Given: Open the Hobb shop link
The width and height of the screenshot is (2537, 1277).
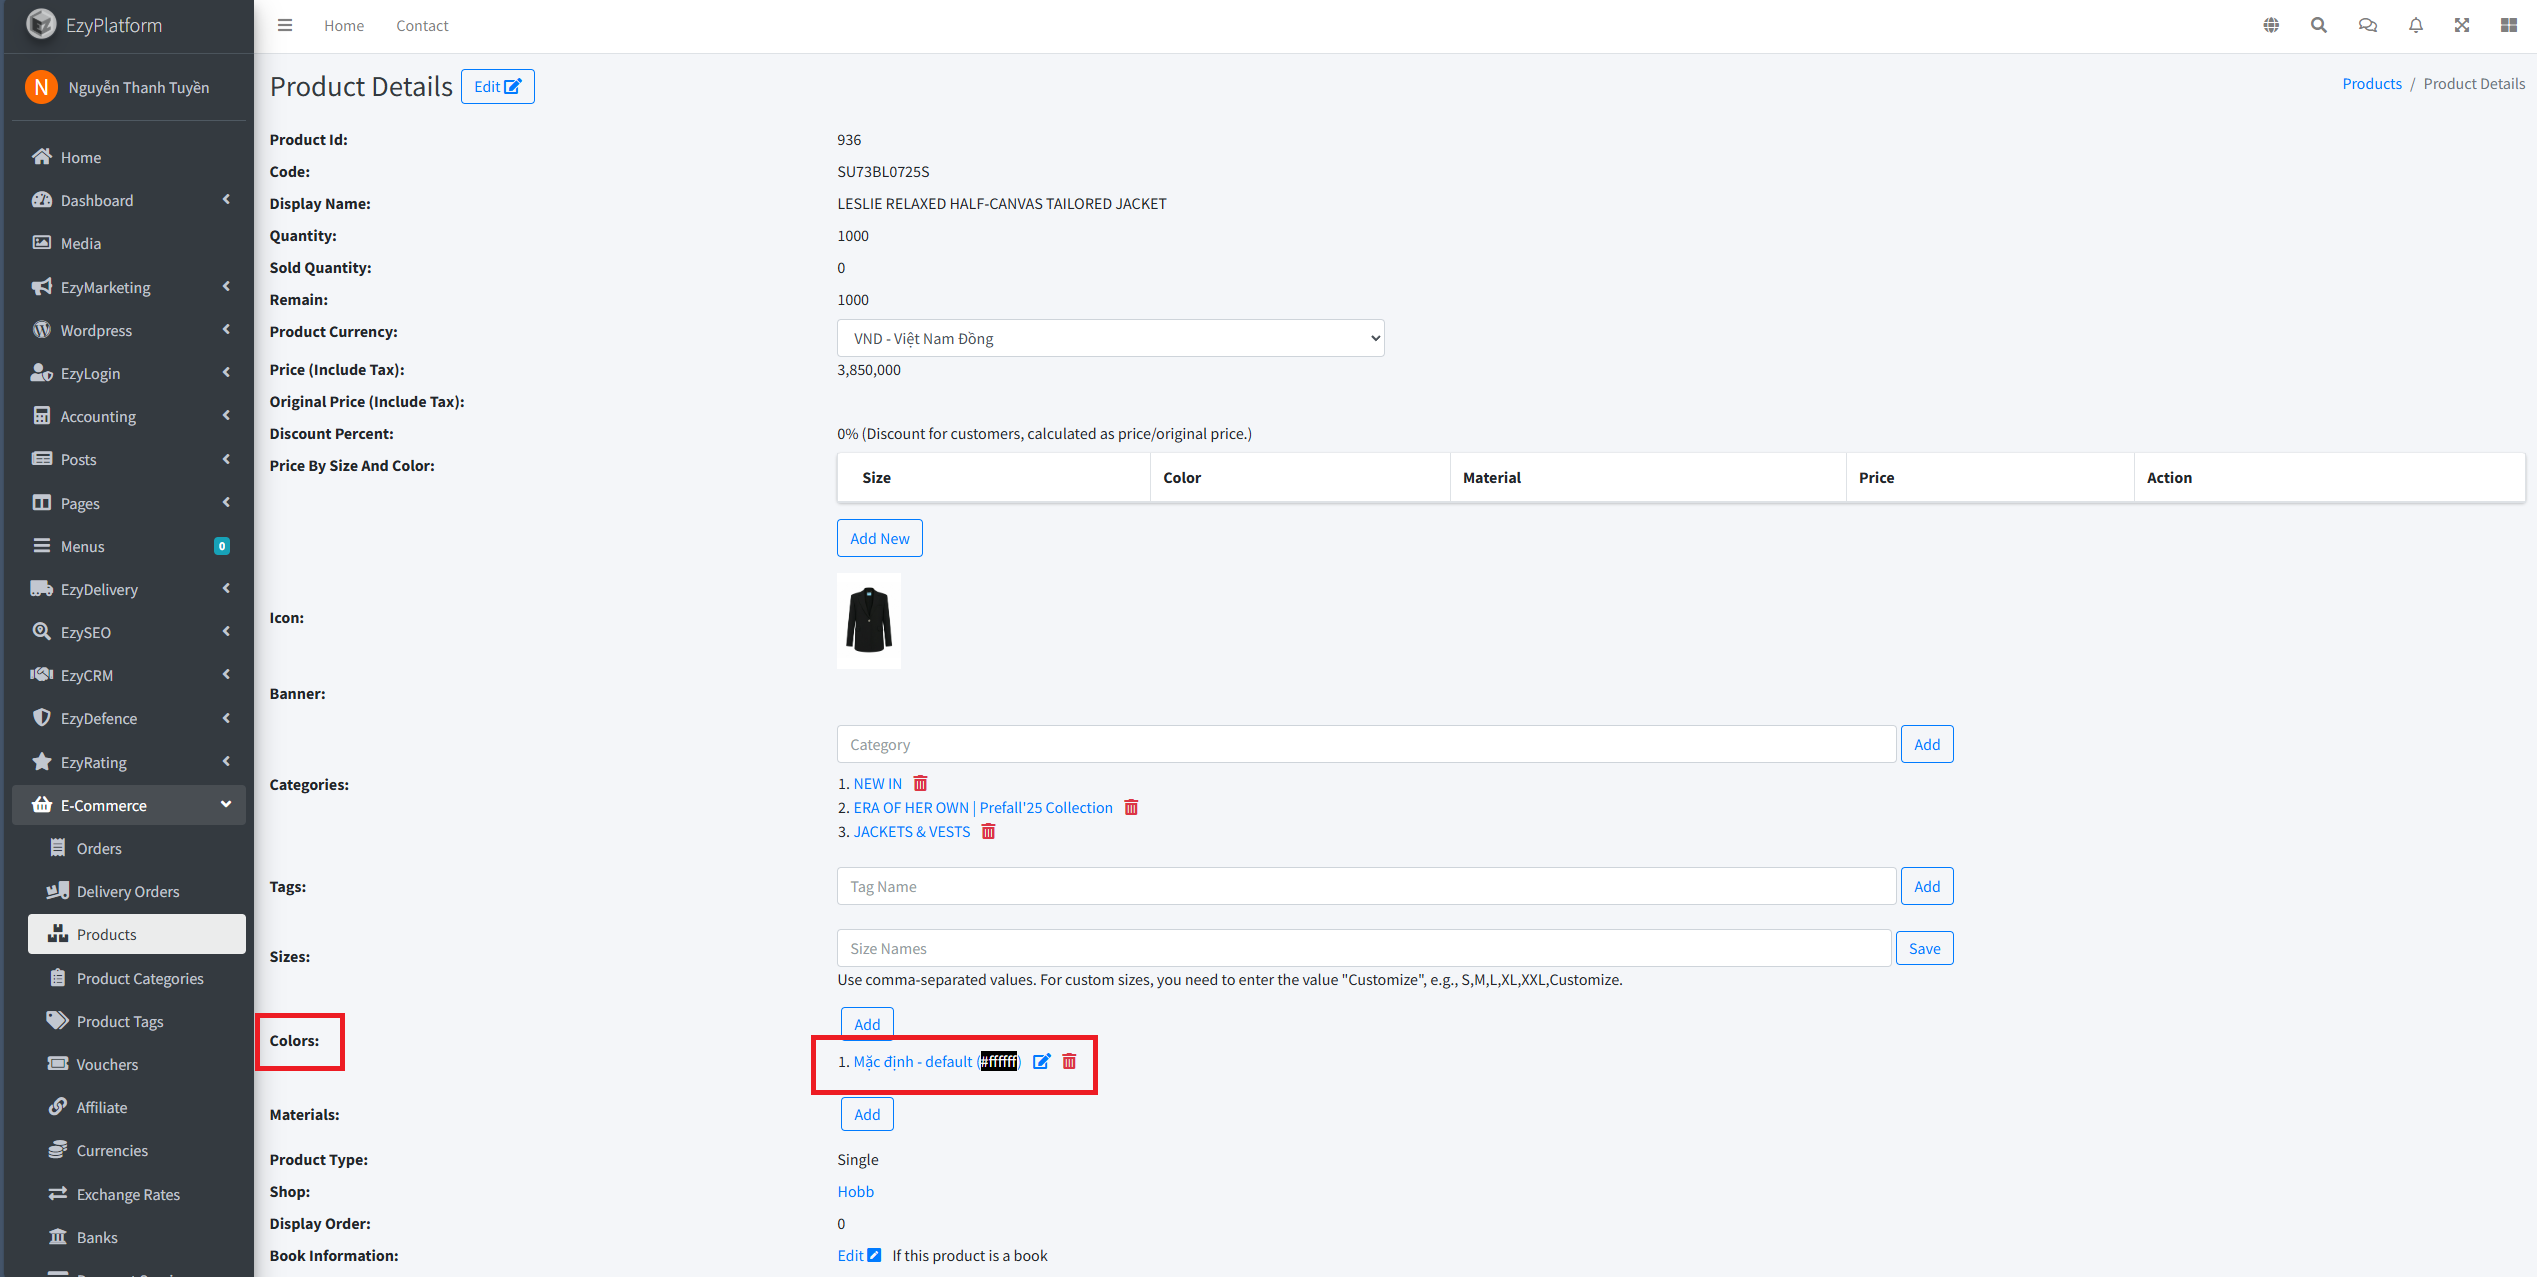Looking at the screenshot, I should click(x=855, y=1191).
